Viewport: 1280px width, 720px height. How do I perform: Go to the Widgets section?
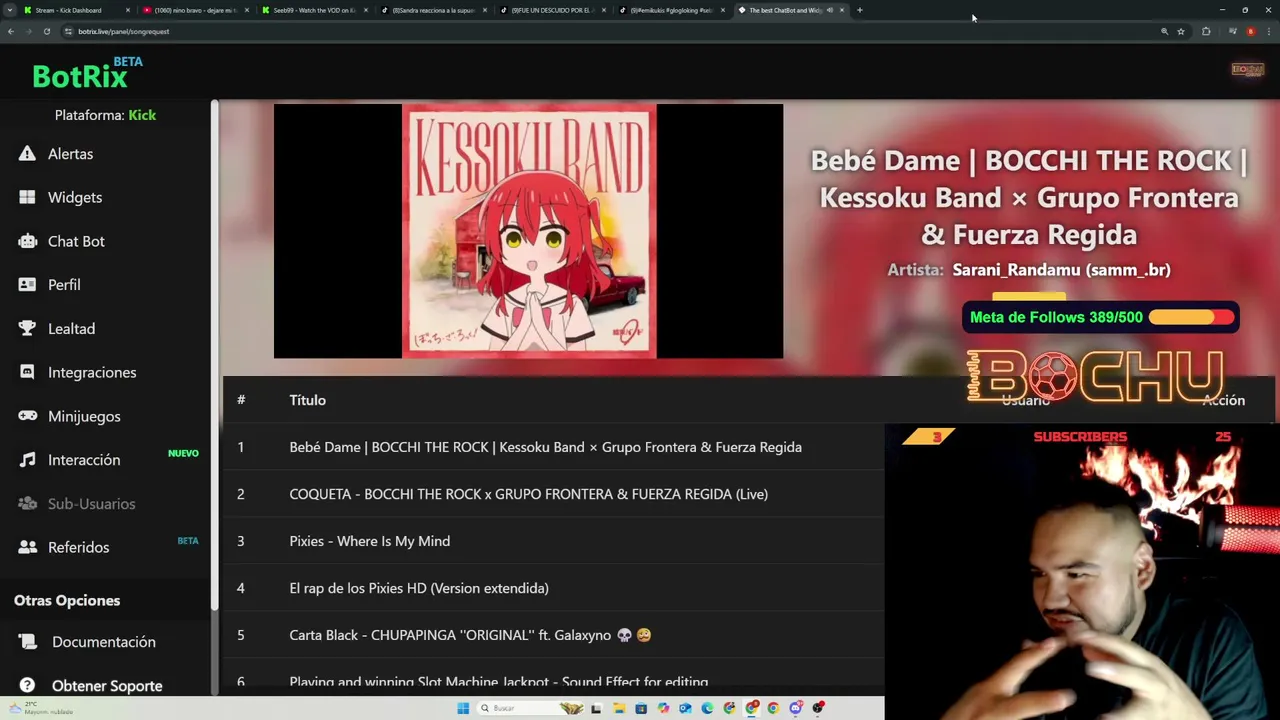75,197
